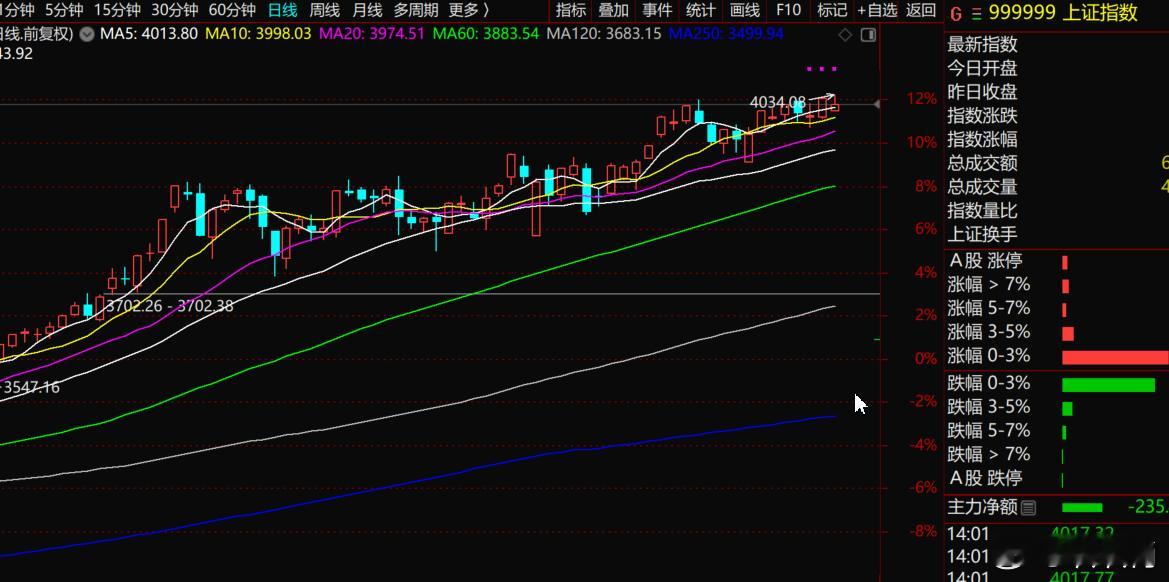Click the 3702.26 - 3702.38 gap label
Screen dimensions: 1169x582
pos(169,306)
